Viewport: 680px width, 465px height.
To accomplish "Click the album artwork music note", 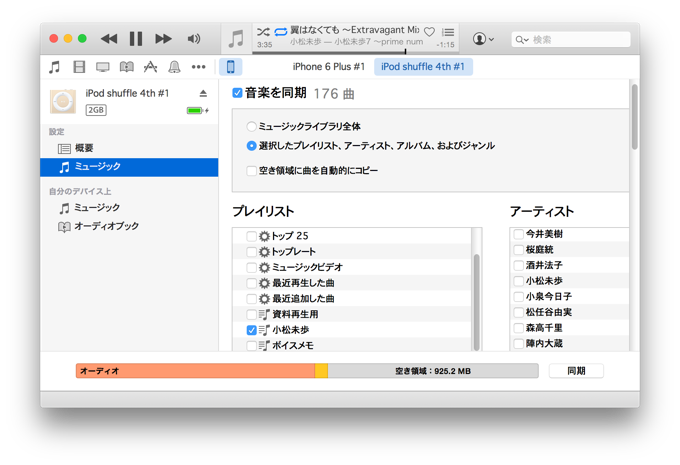I will click(x=236, y=39).
